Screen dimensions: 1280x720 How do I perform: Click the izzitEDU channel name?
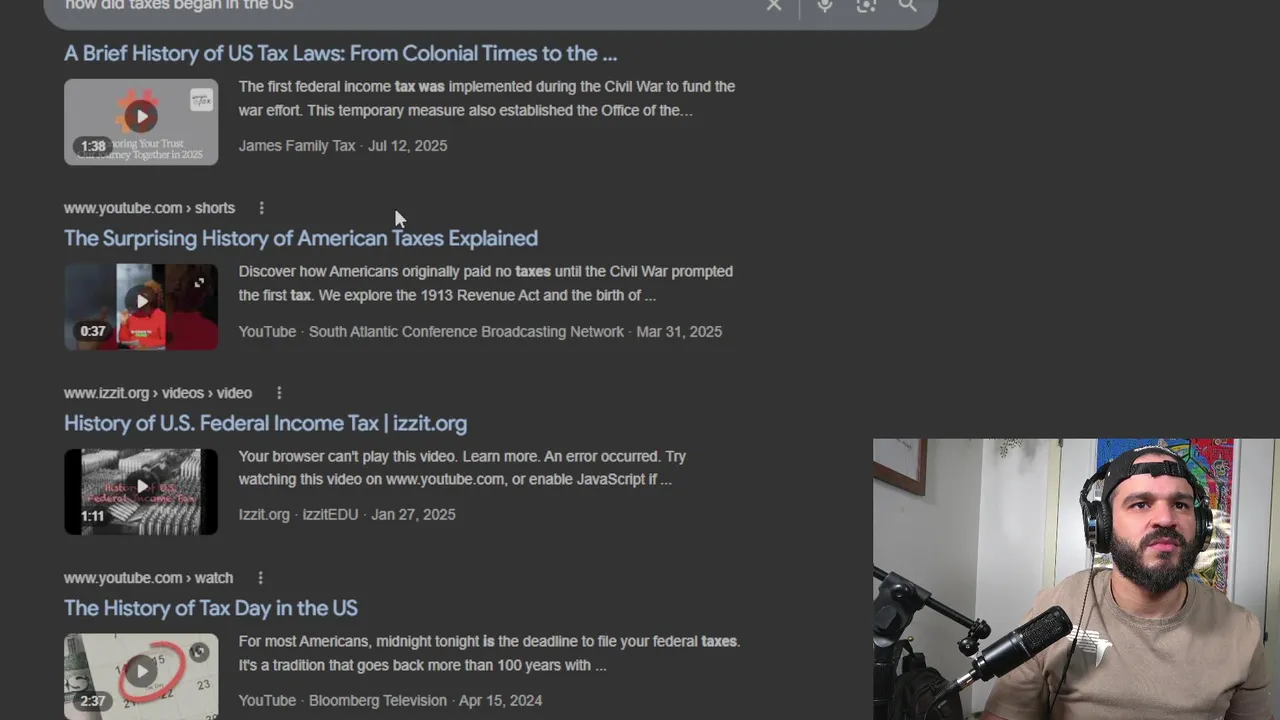[330, 514]
